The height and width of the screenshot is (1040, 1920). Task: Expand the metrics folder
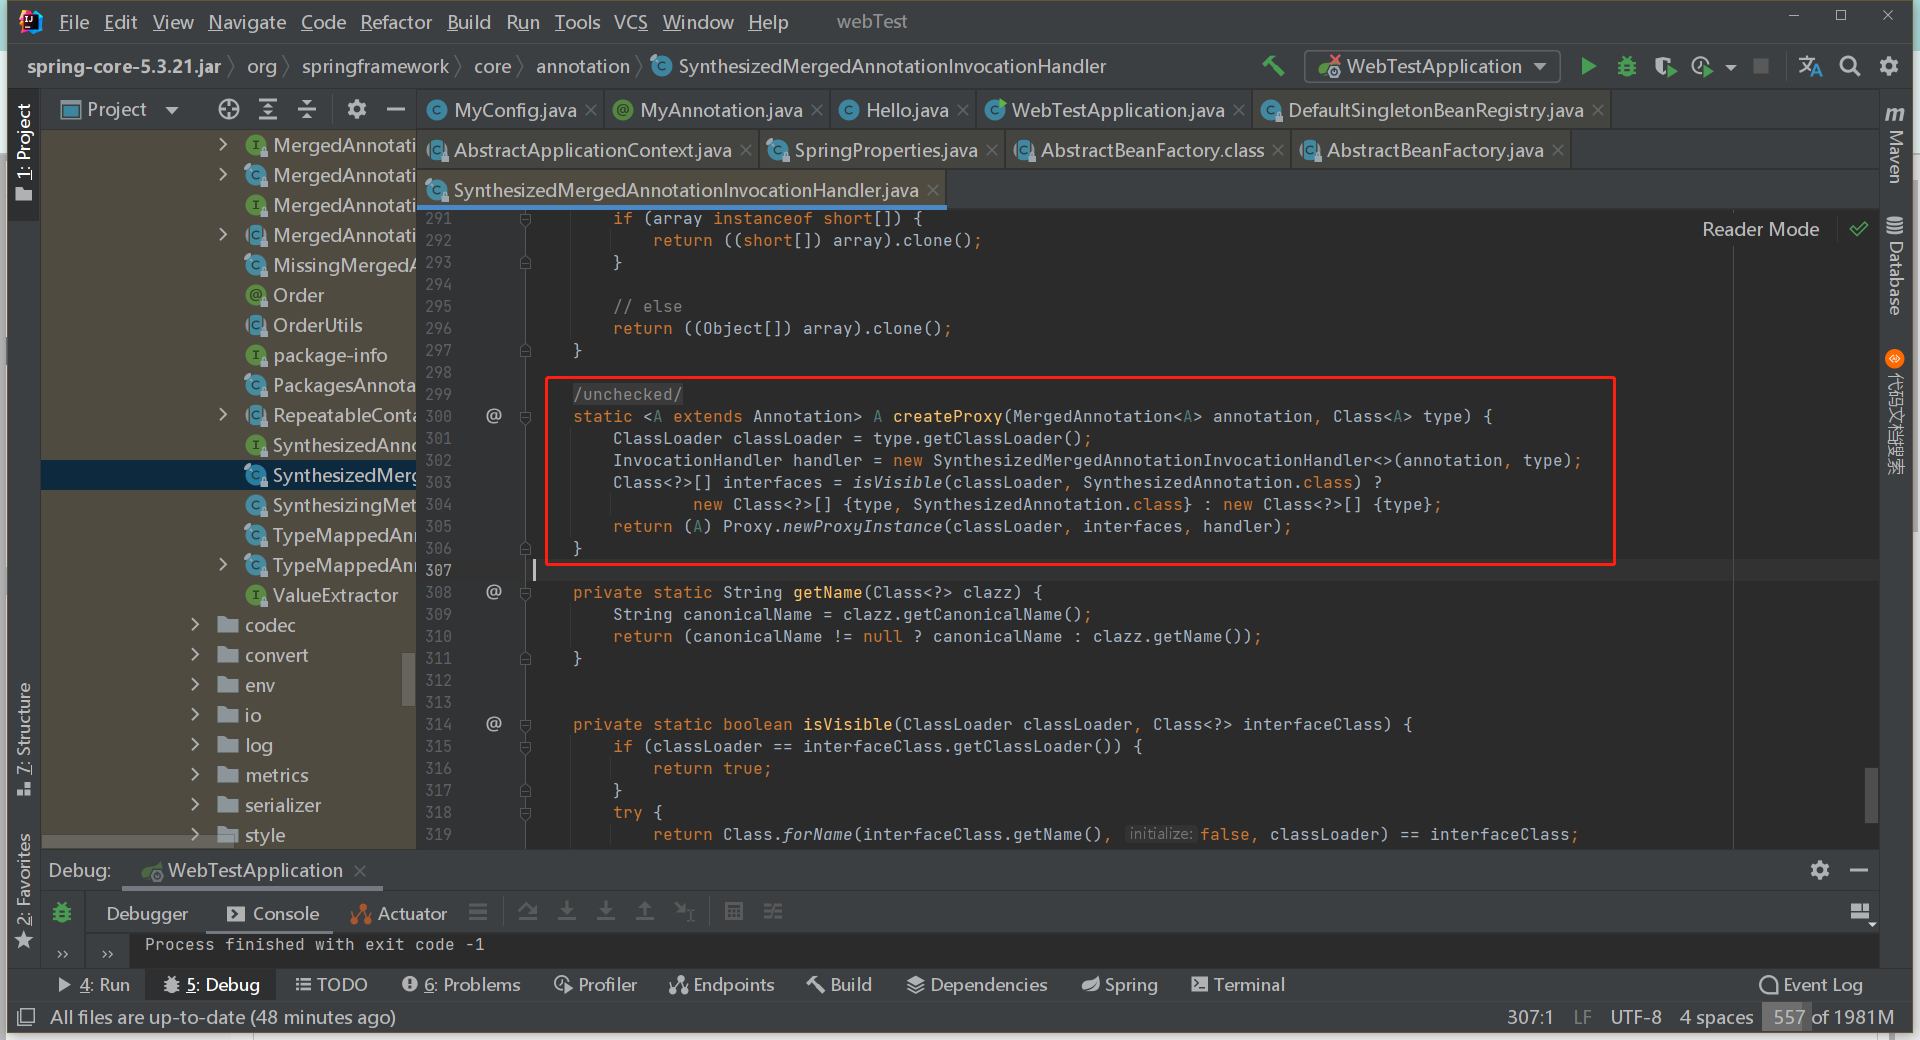(x=196, y=775)
